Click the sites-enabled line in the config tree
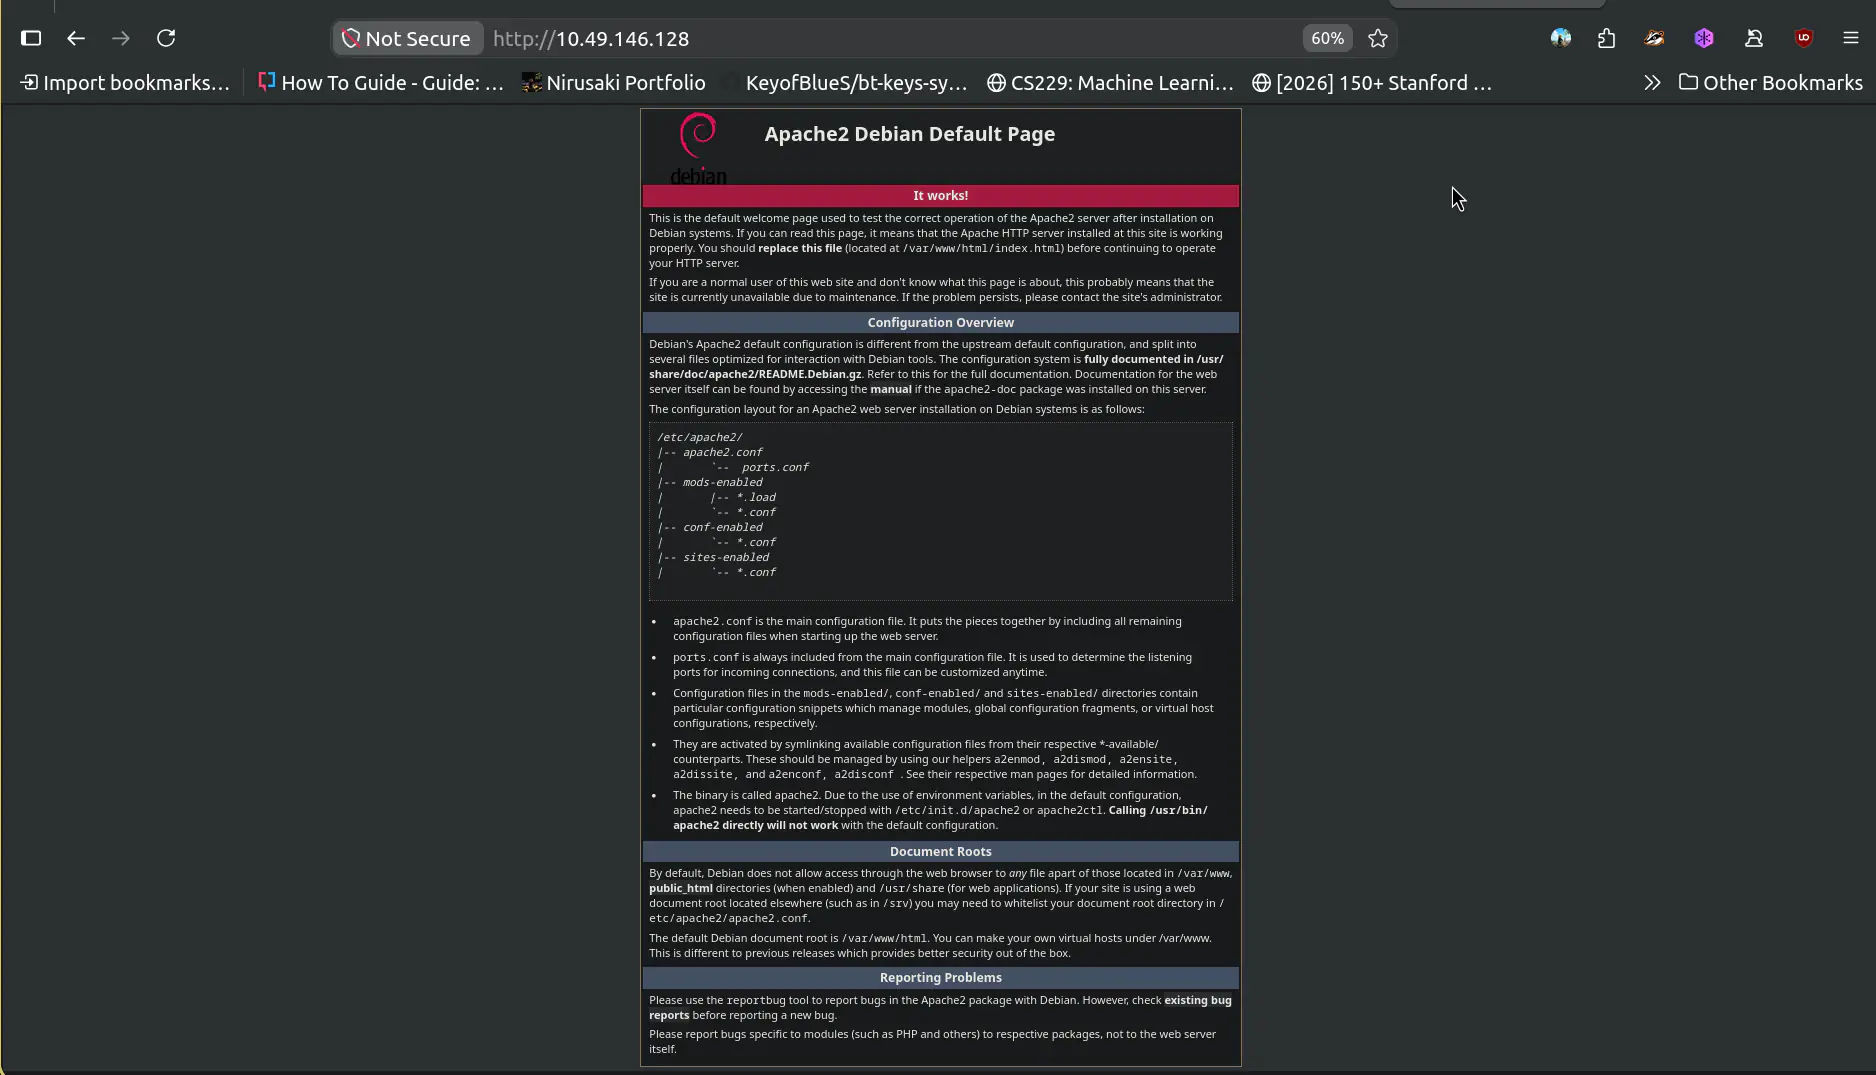The width and height of the screenshot is (1876, 1075). (726, 557)
